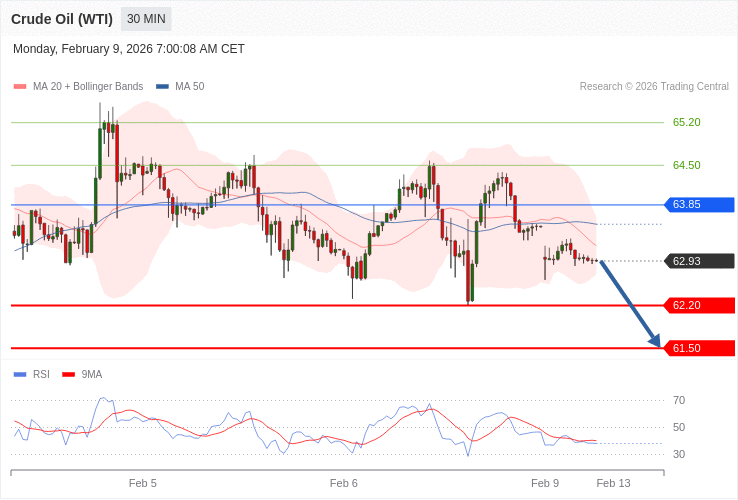This screenshot has width=738, height=500.
Task: Select the red 62.20 support price tag
Action: point(699,305)
